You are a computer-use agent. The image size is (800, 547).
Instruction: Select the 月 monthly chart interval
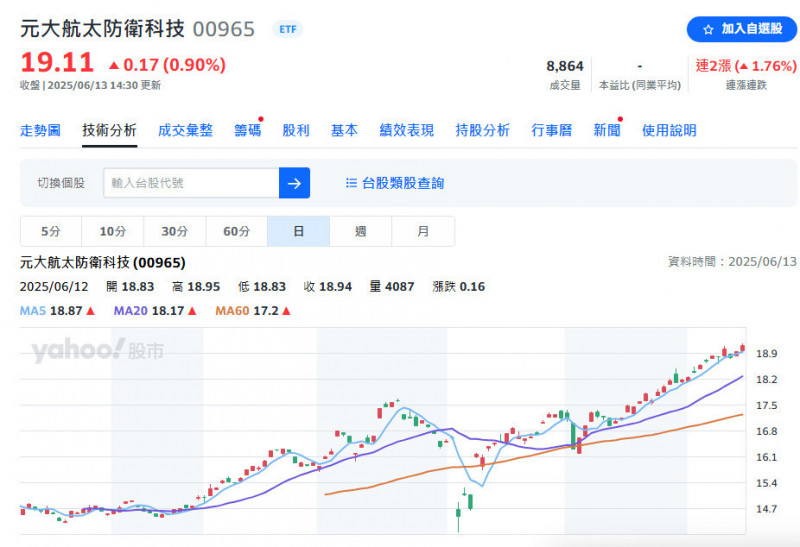click(423, 231)
